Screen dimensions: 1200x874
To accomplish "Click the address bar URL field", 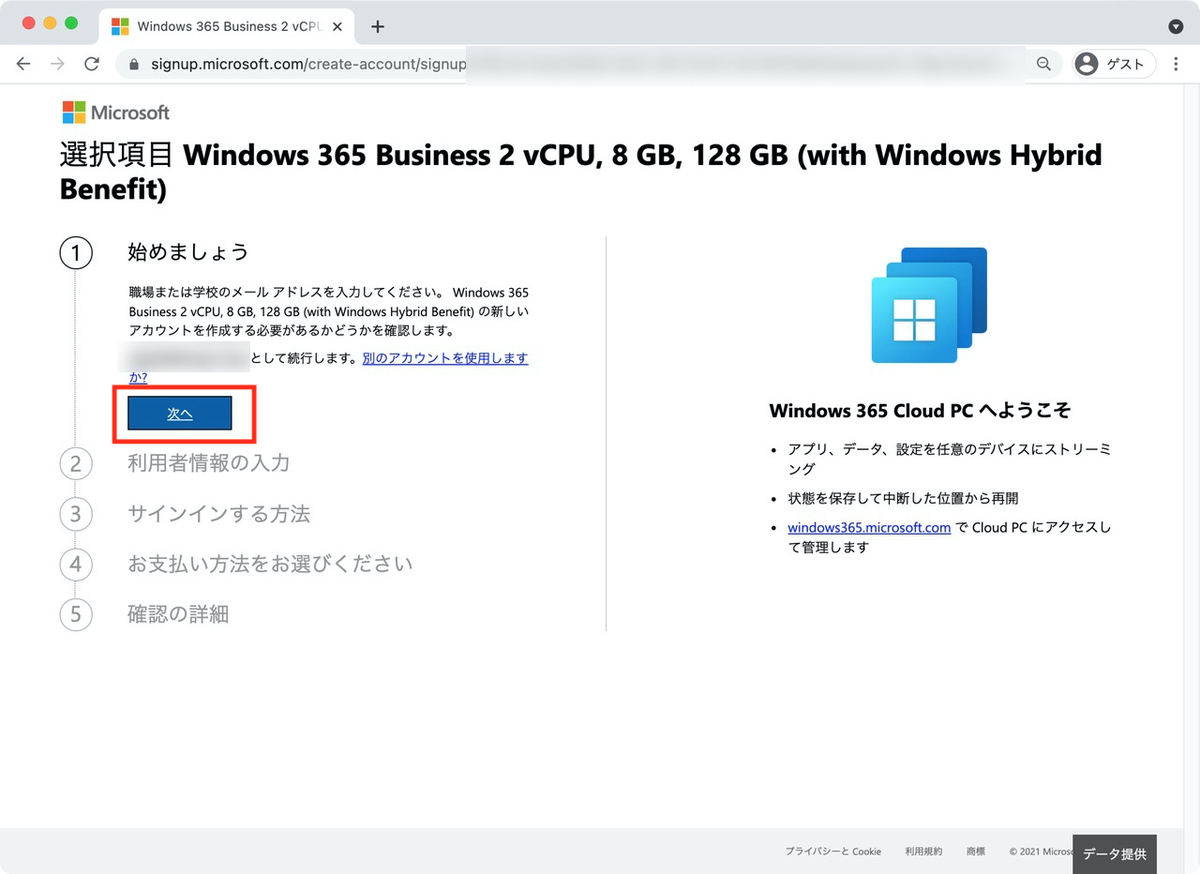I will pos(590,64).
